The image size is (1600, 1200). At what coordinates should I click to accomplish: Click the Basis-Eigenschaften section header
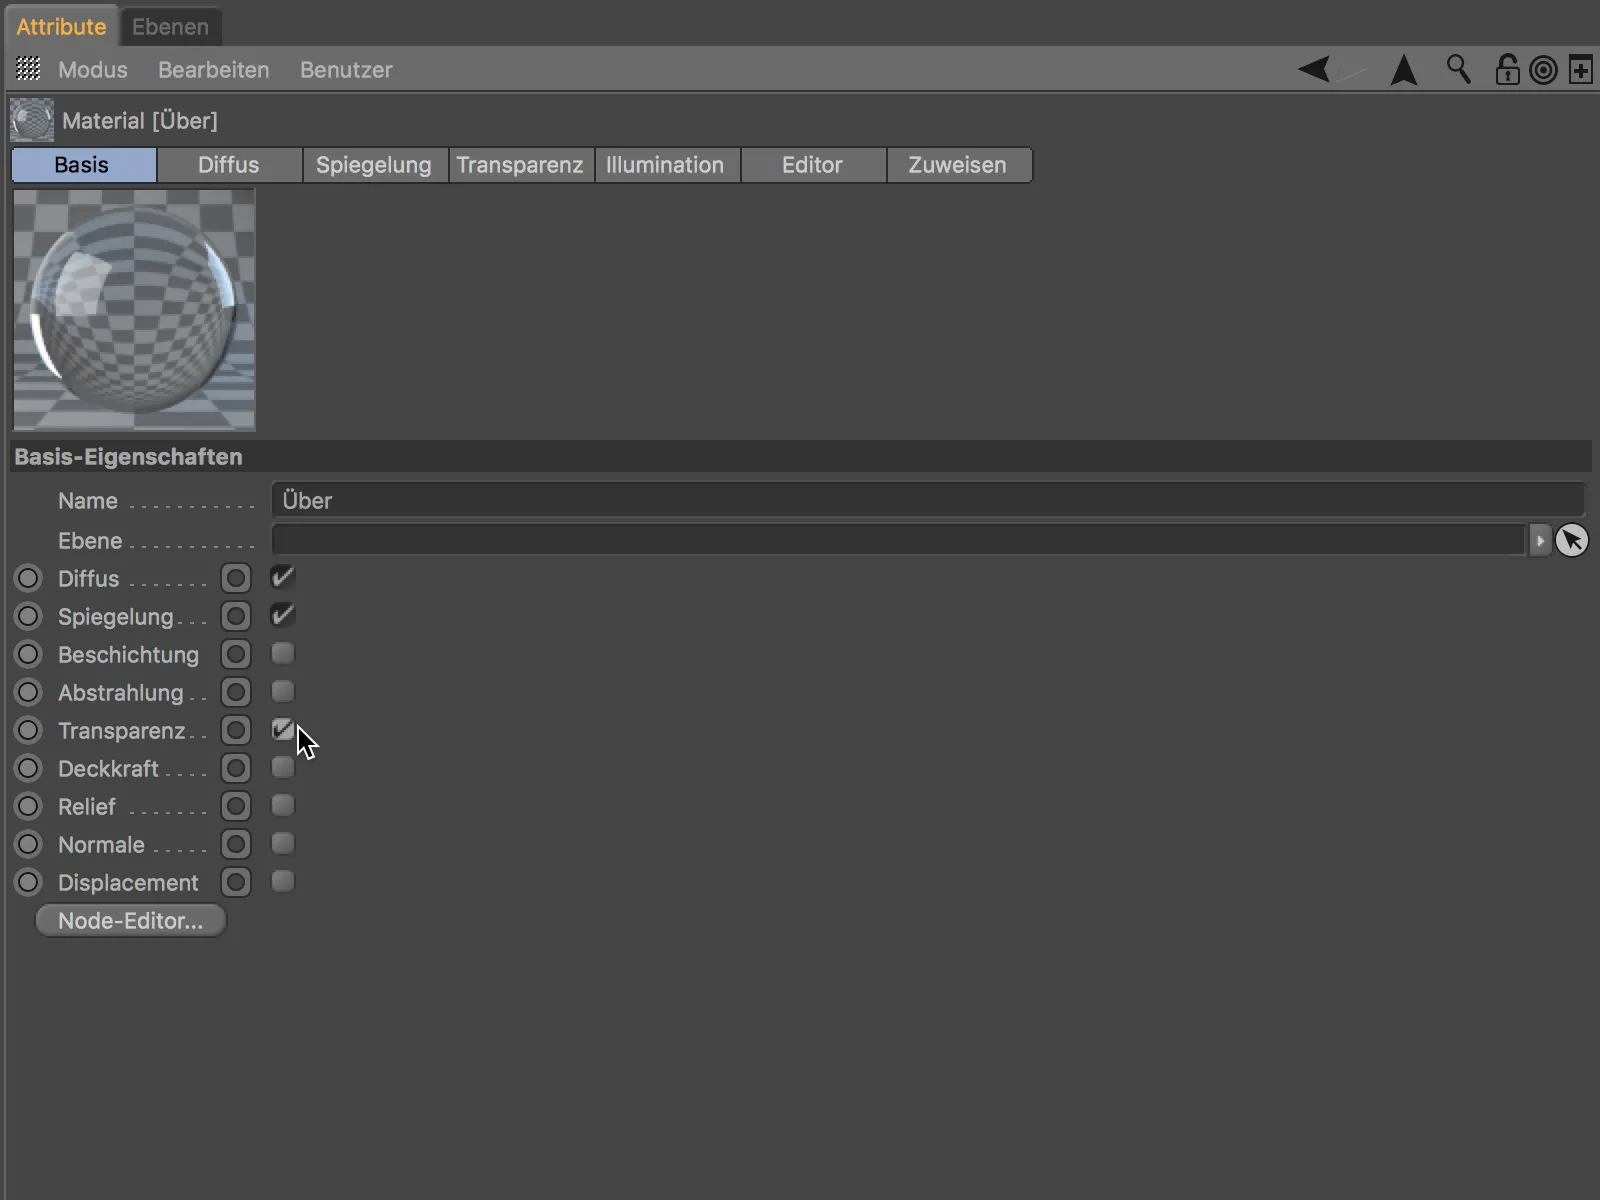pyautogui.click(x=800, y=456)
